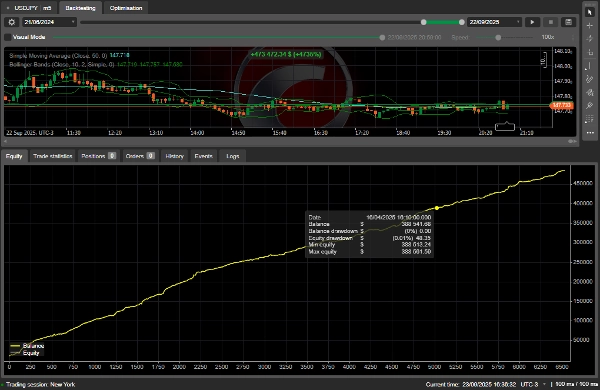Click the 450000 equity axis label
600x390 pixels.
(583, 183)
